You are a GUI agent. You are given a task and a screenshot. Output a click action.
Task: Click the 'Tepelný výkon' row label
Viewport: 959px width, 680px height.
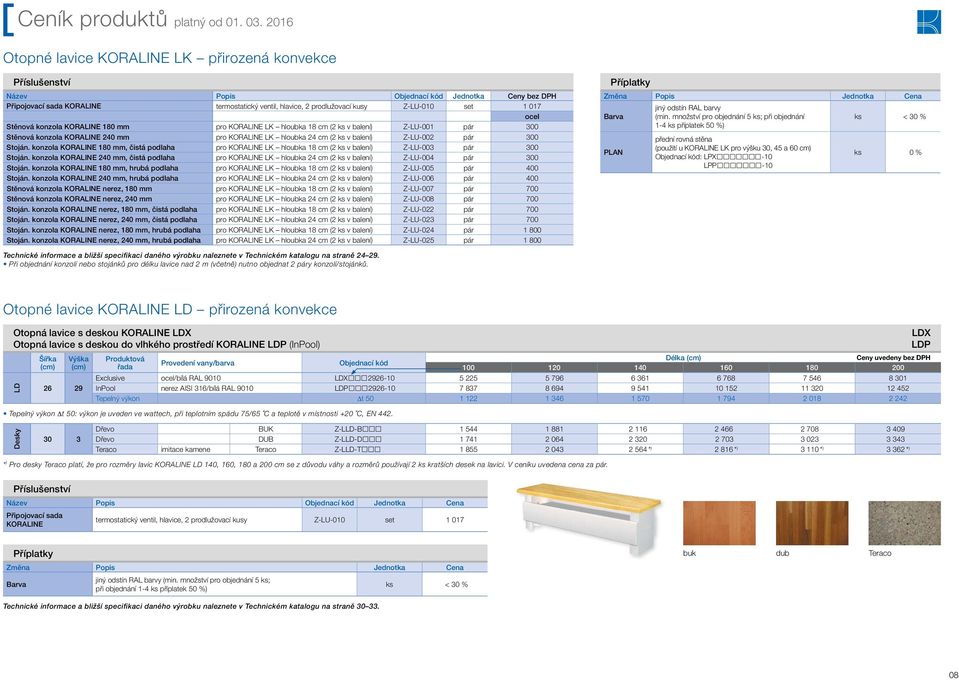(x=117, y=399)
